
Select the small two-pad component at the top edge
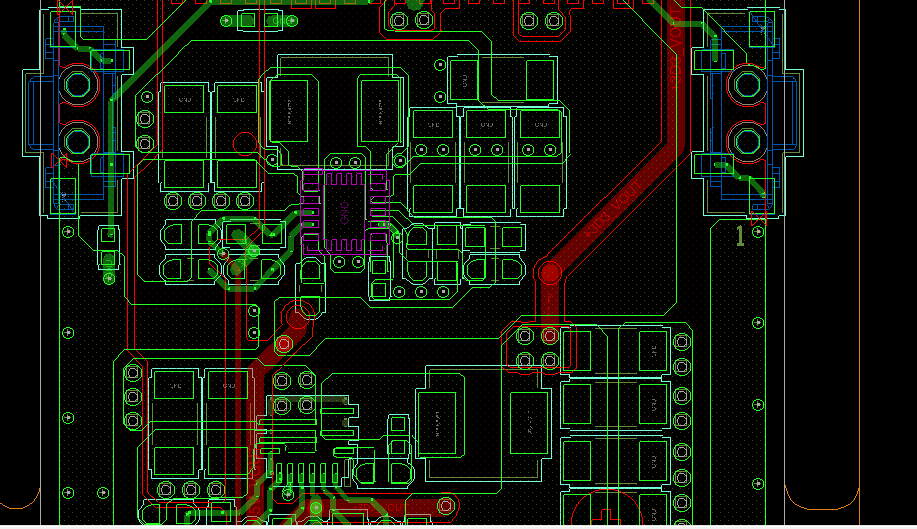coord(259,21)
